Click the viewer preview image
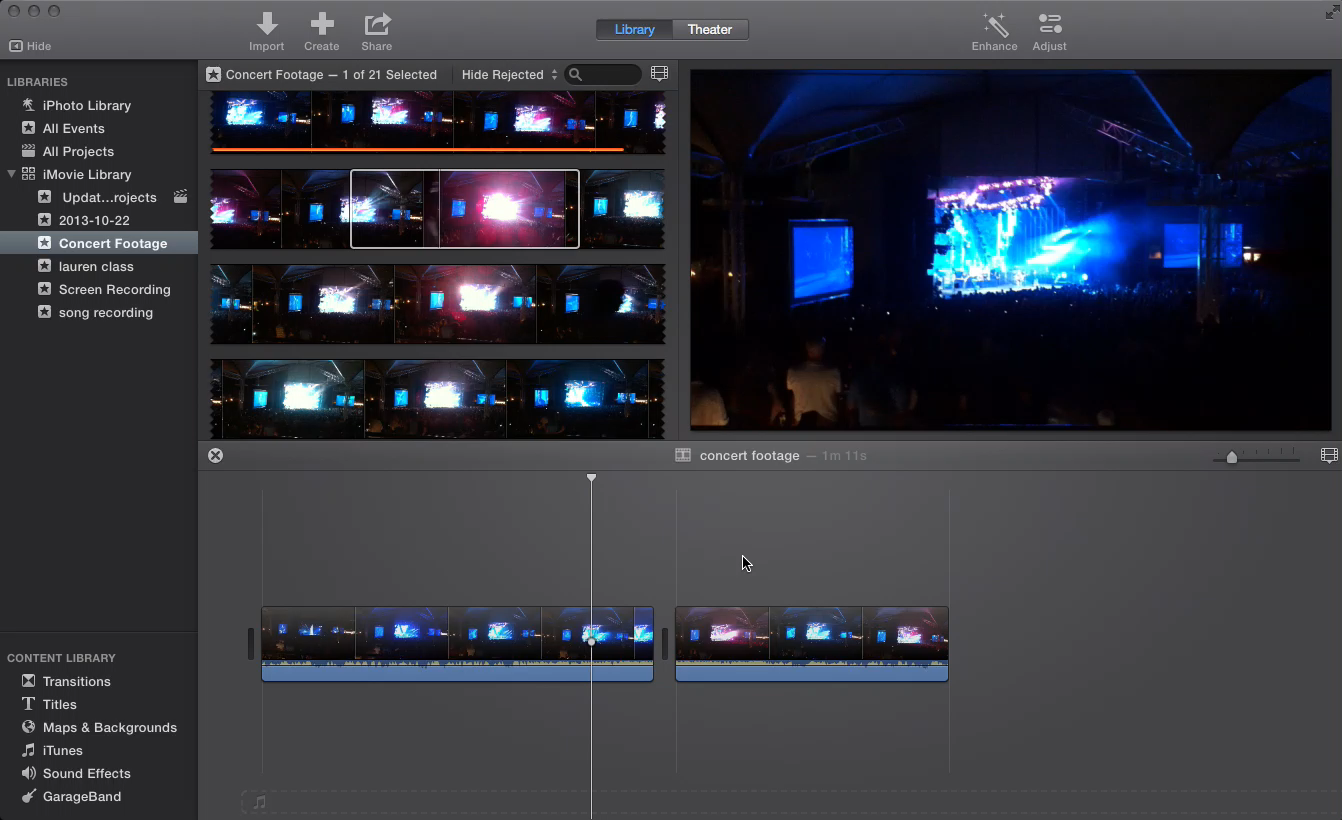Image resolution: width=1342 pixels, height=820 pixels. 1010,250
